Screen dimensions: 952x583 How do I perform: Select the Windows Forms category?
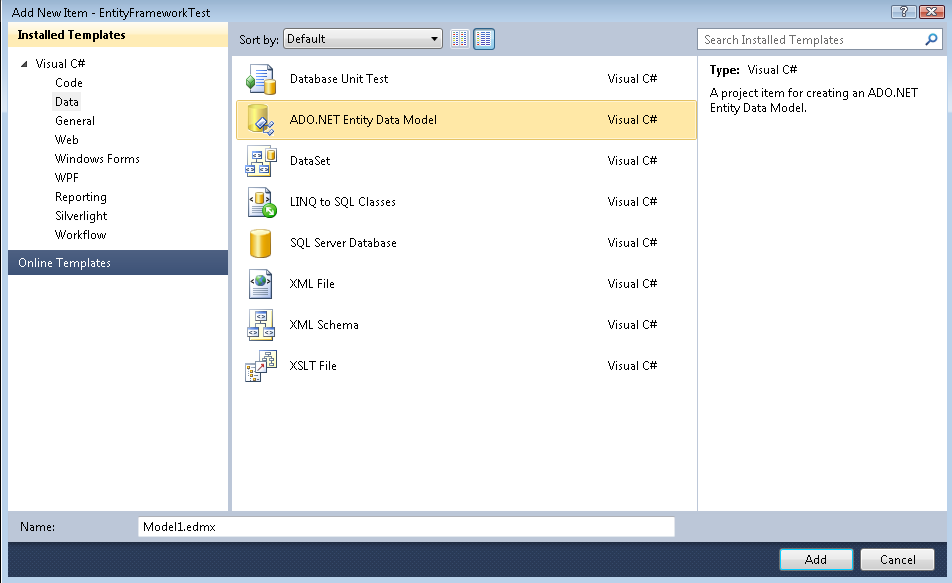(x=97, y=159)
